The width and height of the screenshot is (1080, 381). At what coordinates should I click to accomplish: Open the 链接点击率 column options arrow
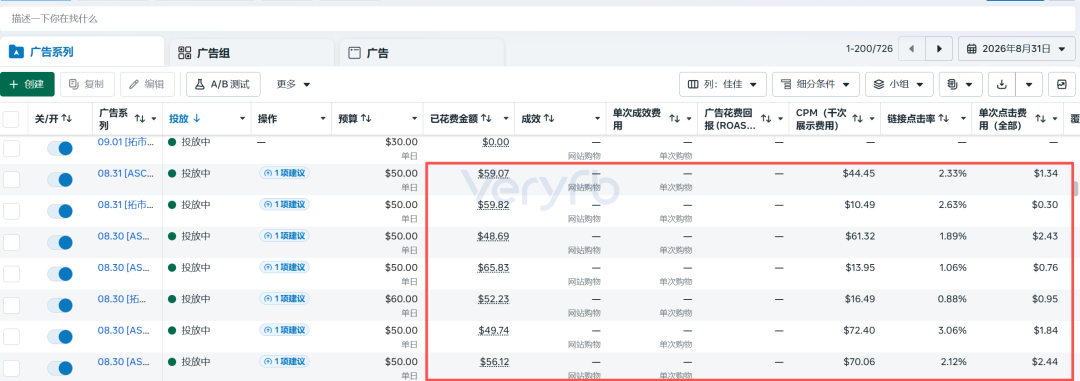(x=962, y=119)
